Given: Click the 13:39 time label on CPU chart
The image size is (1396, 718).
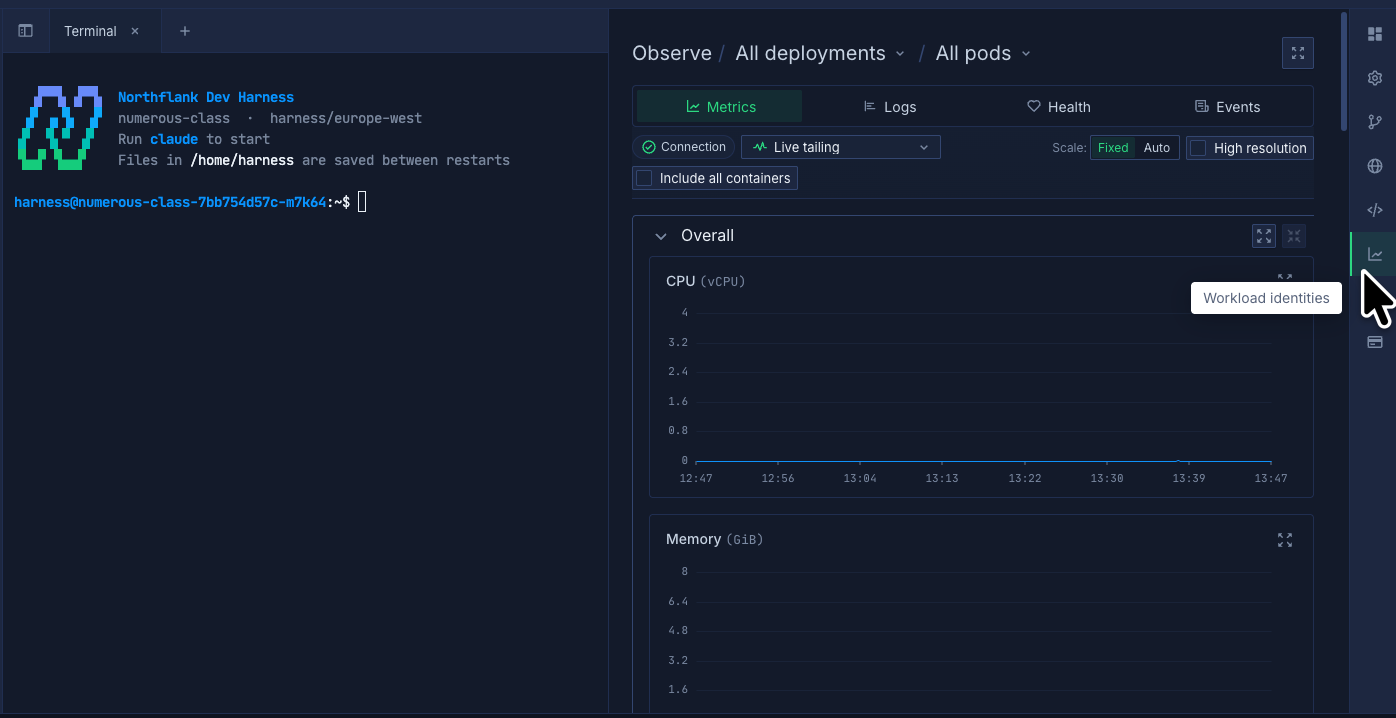Looking at the screenshot, I should point(1188,478).
